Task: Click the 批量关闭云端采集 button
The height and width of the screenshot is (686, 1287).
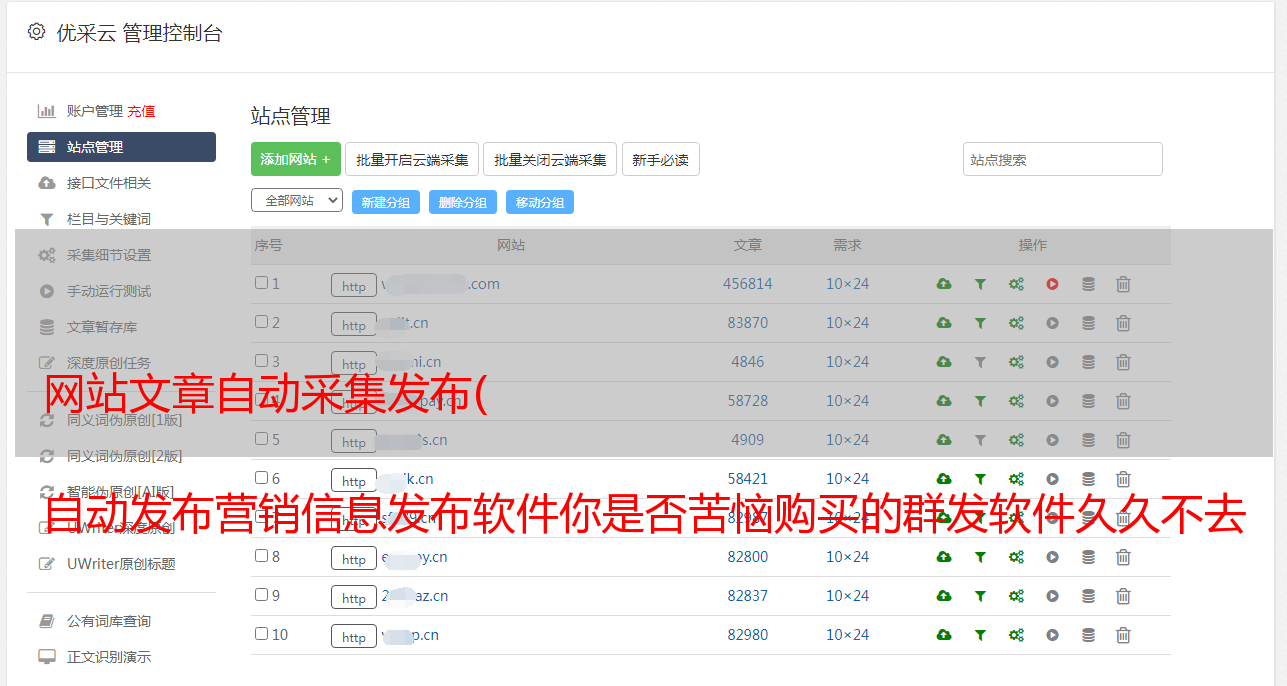Action: (x=550, y=159)
